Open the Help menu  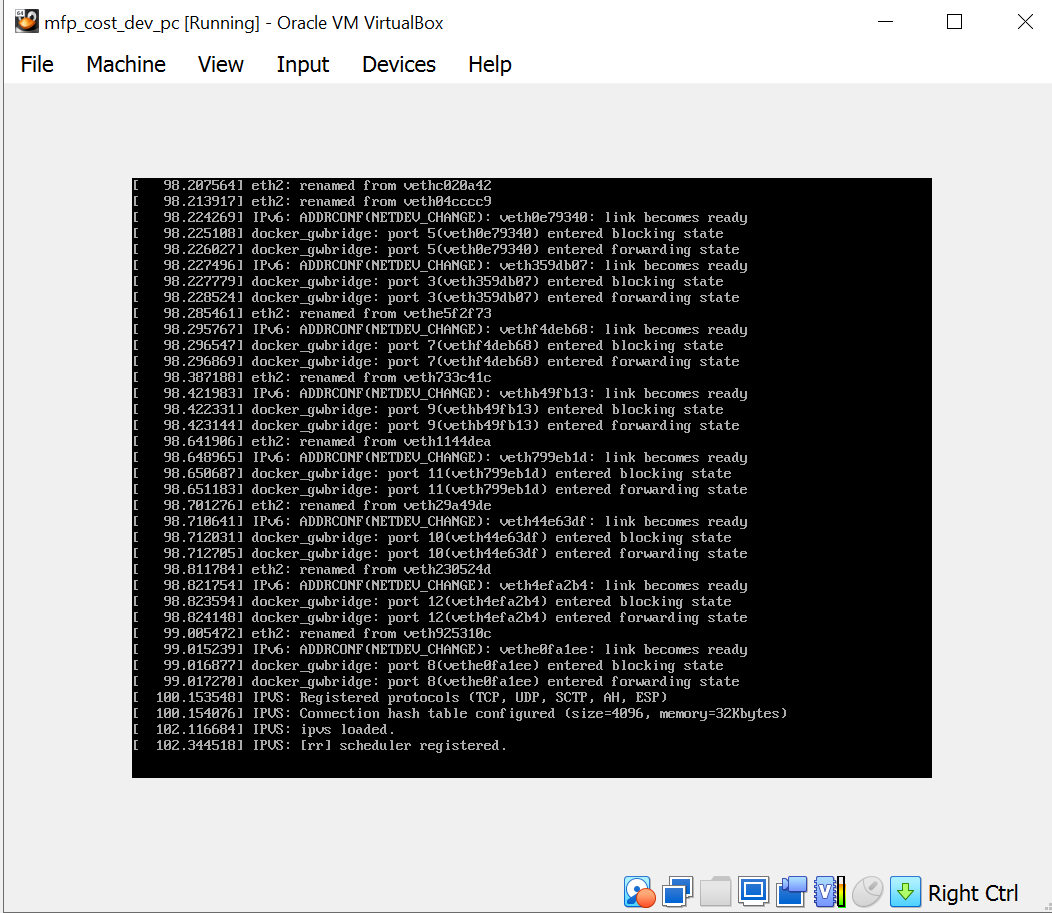pyautogui.click(x=490, y=64)
